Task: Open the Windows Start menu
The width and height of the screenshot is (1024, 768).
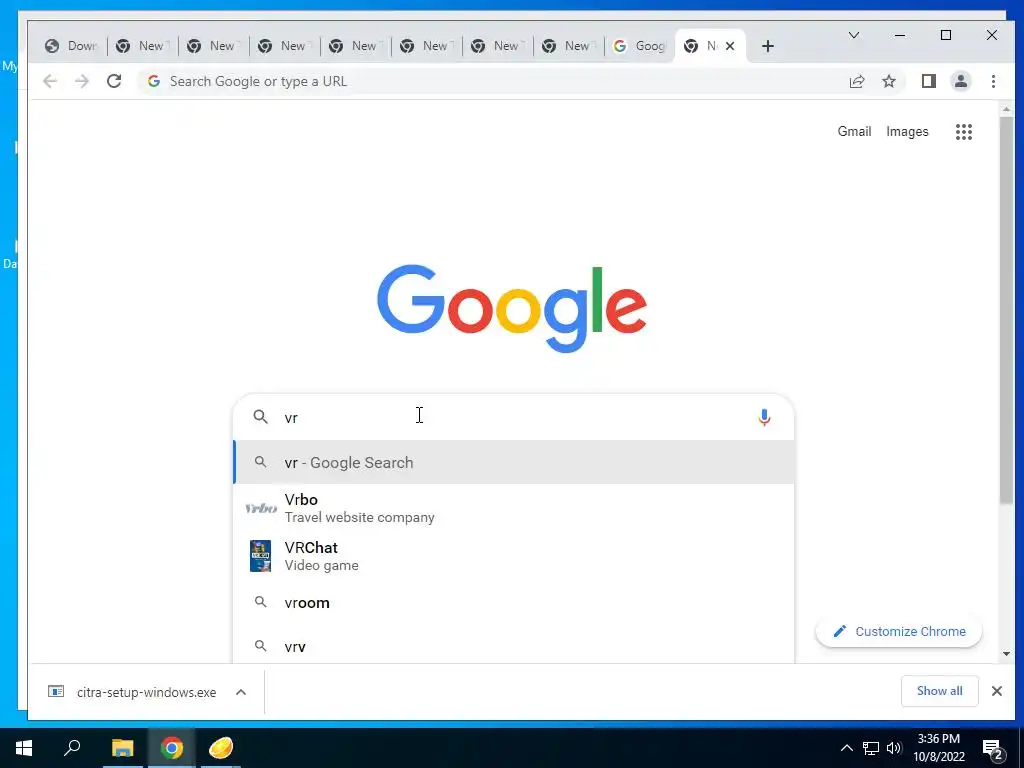Action: [24, 748]
